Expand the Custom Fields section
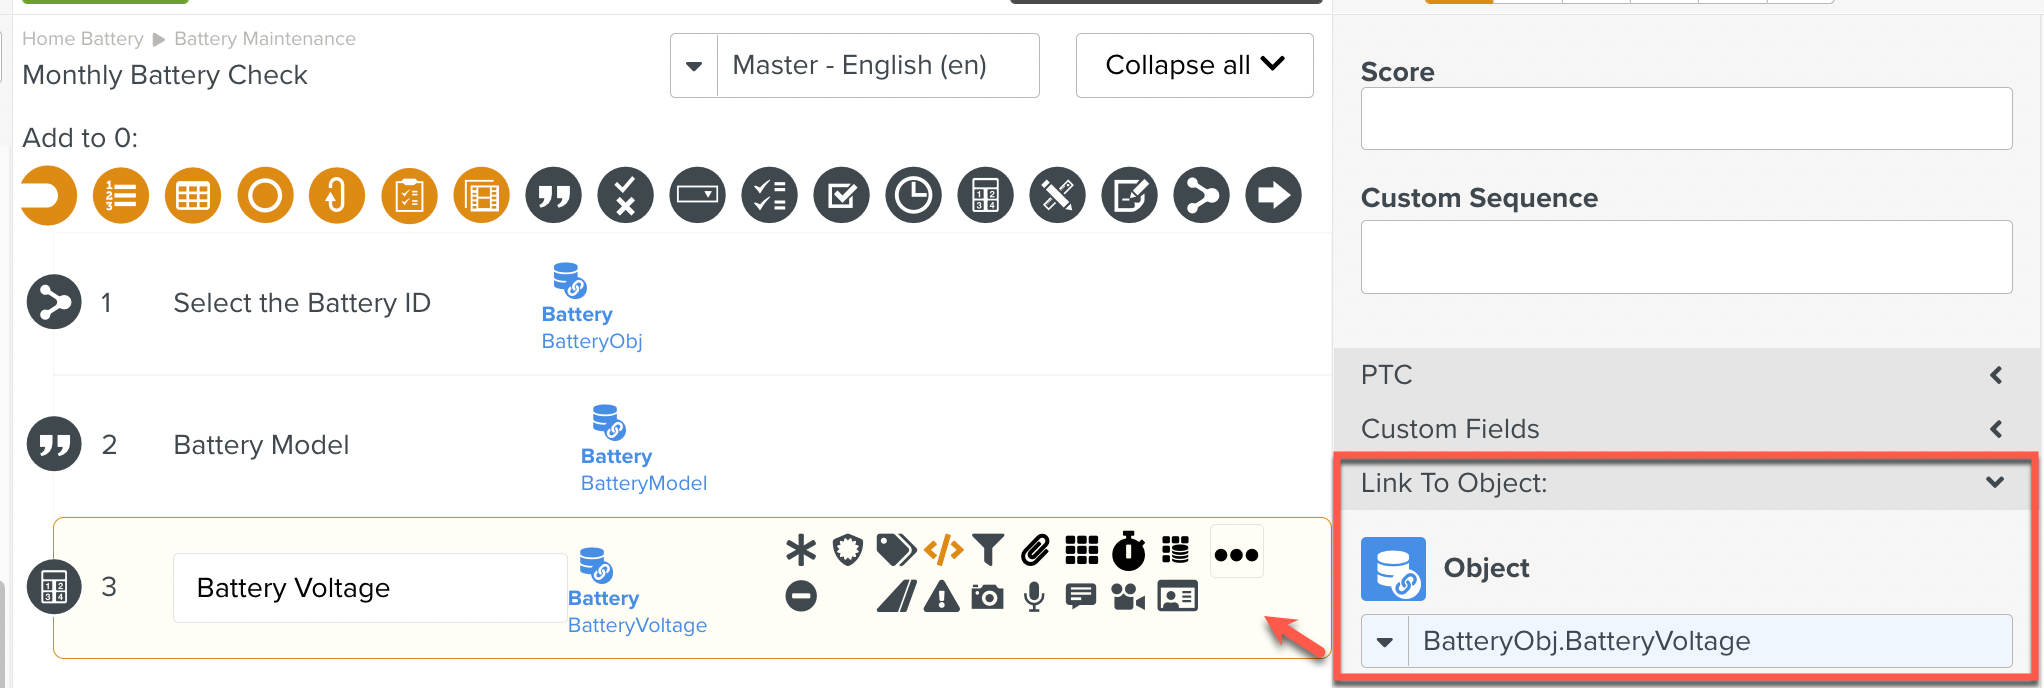 pos(1686,429)
